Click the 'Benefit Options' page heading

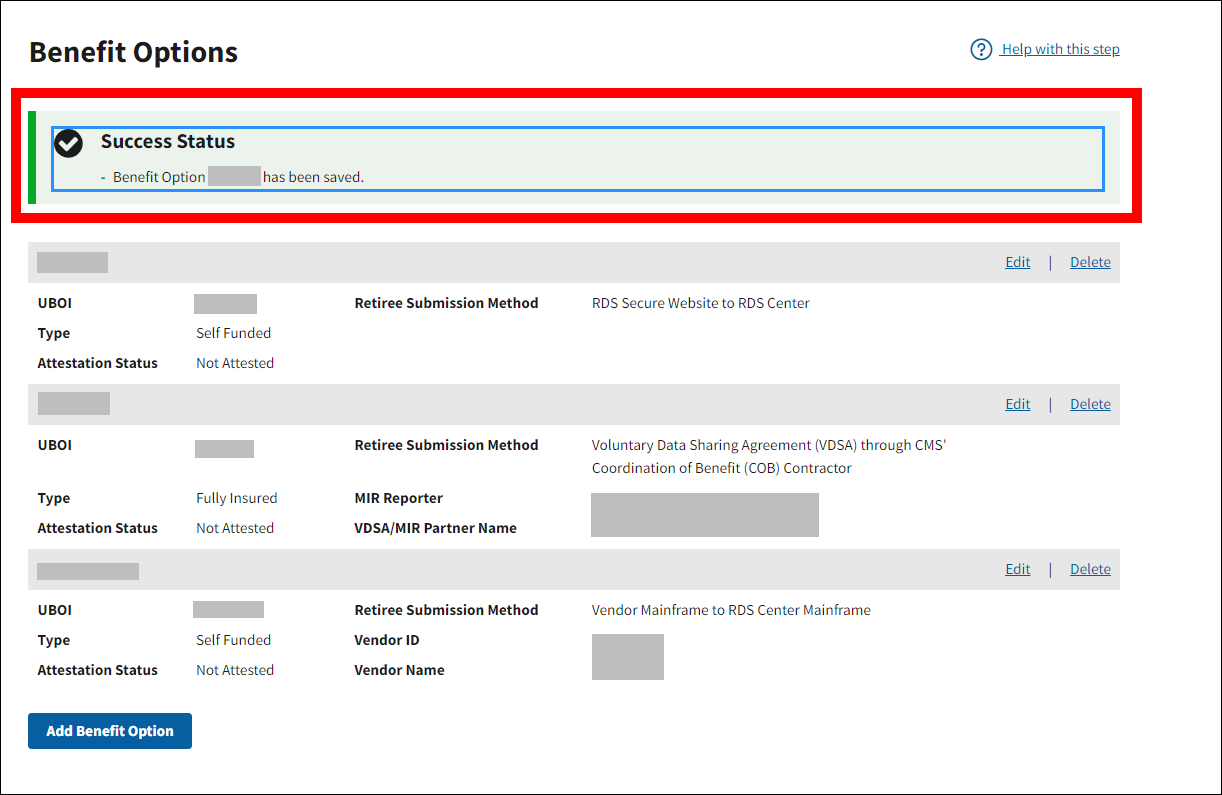point(134,52)
